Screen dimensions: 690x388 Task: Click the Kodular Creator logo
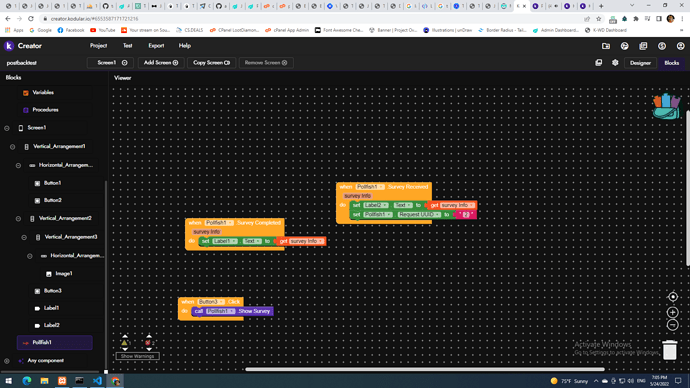point(23,46)
